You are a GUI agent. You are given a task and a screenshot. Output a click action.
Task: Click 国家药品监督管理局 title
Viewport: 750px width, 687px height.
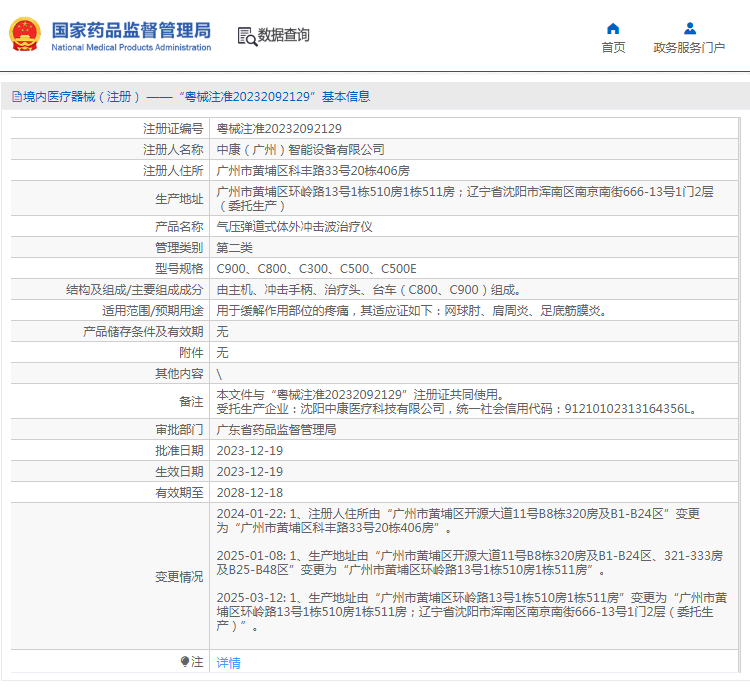point(131,30)
